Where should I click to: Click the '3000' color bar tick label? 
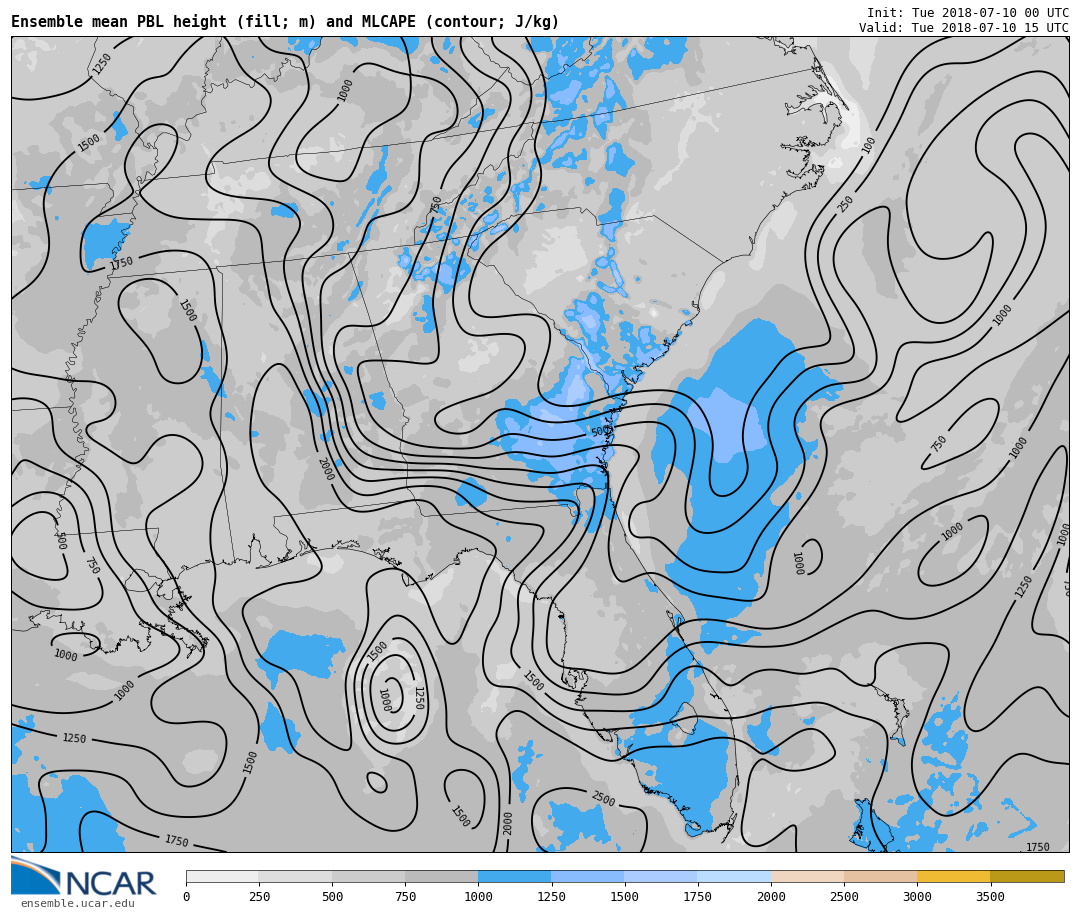[x=917, y=896]
